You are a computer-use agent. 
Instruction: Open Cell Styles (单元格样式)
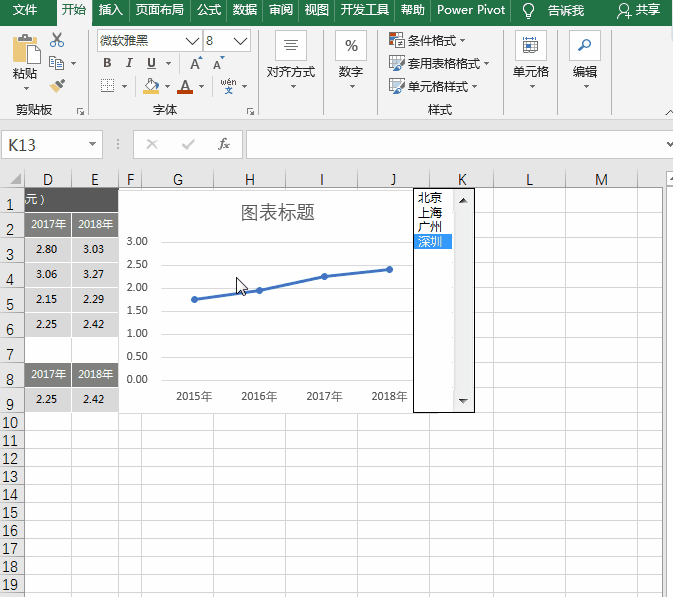point(434,86)
